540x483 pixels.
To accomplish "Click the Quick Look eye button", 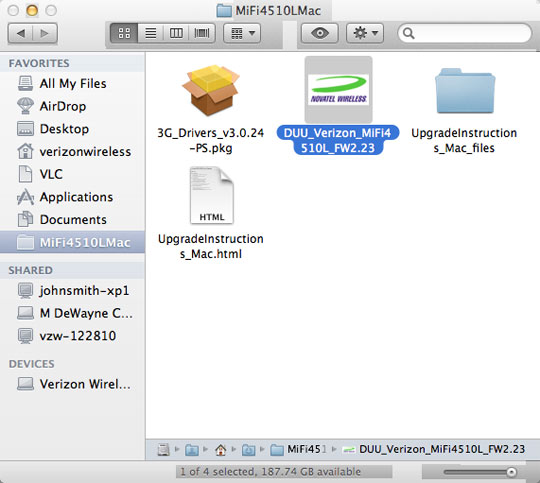I will [320, 33].
